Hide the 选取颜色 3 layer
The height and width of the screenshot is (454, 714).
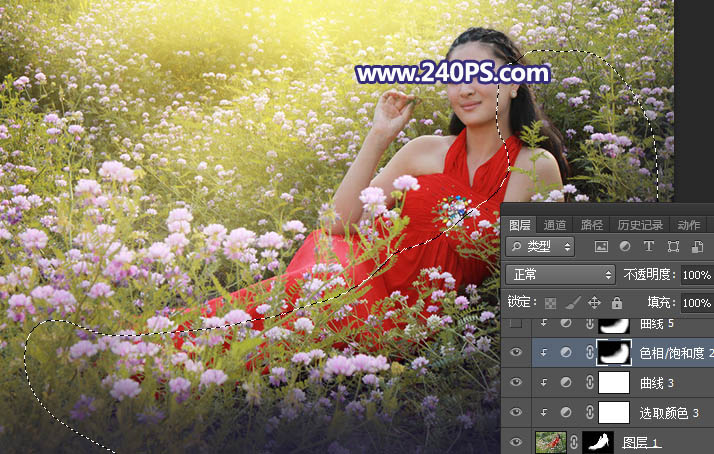click(x=514, y=412)
